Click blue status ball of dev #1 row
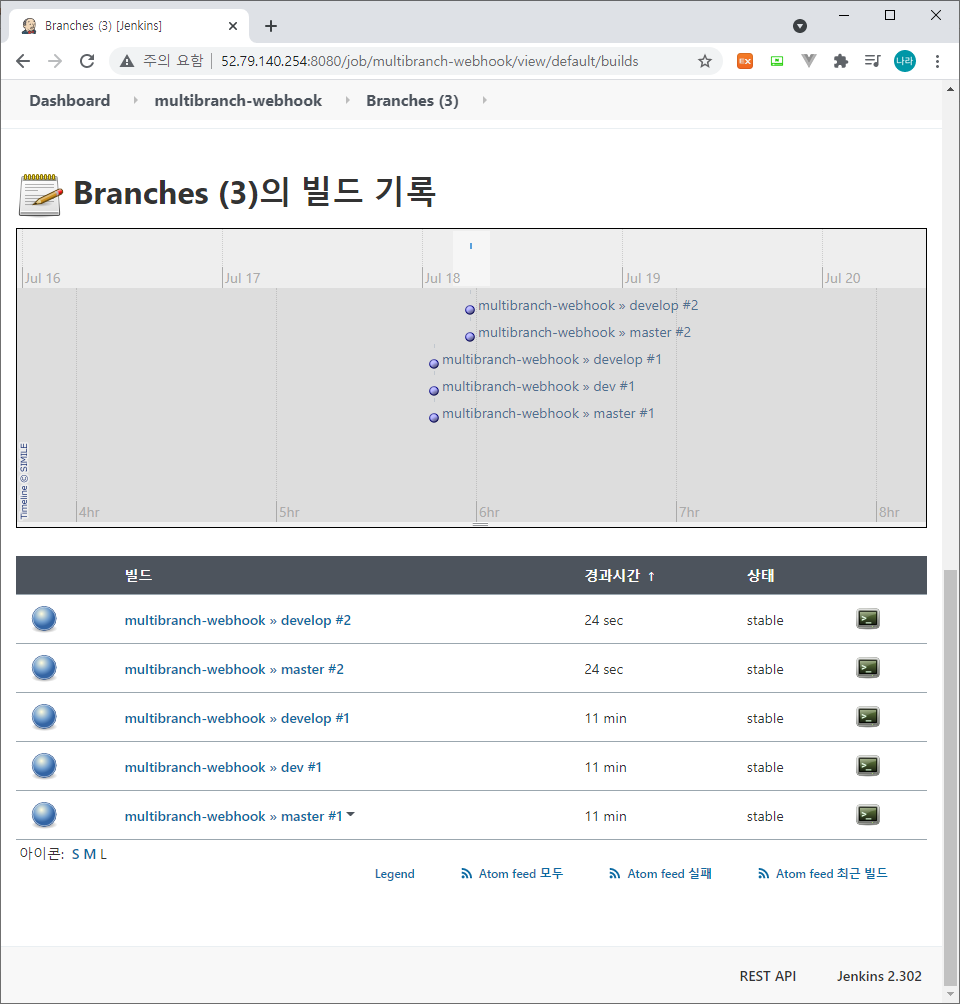 coord(44,766)
